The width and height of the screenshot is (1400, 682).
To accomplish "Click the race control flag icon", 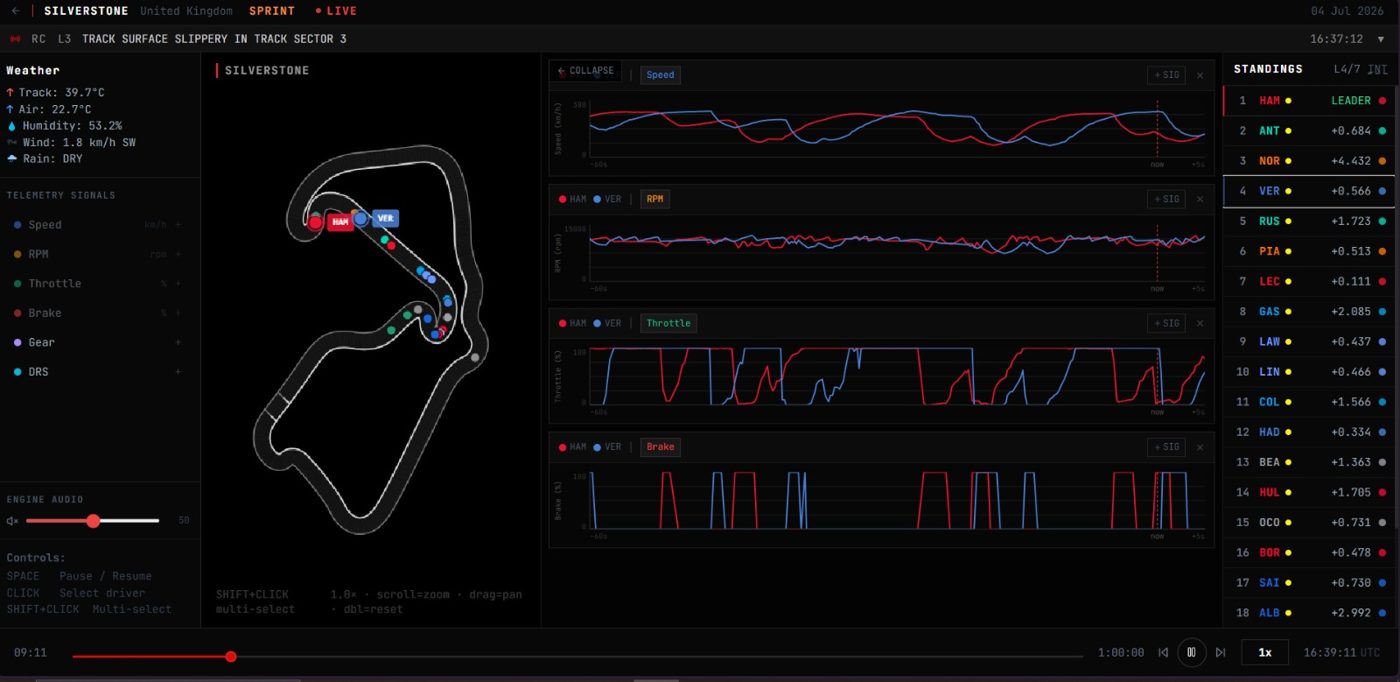I will point(15,39).
